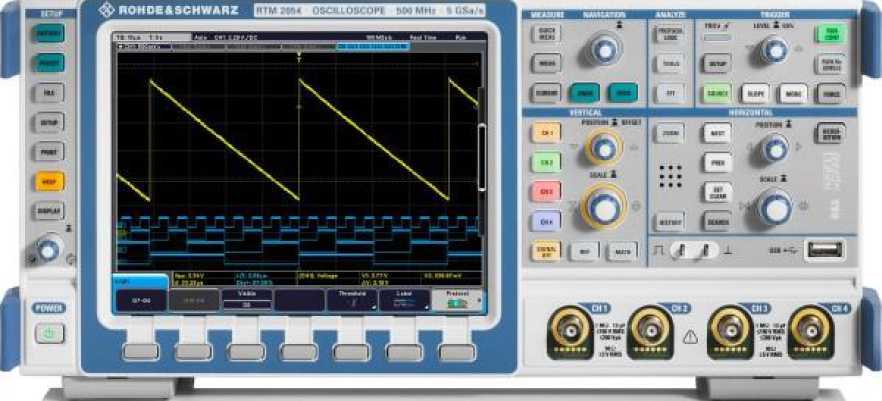Toggle the green CH2 channel key

point(546,162)
